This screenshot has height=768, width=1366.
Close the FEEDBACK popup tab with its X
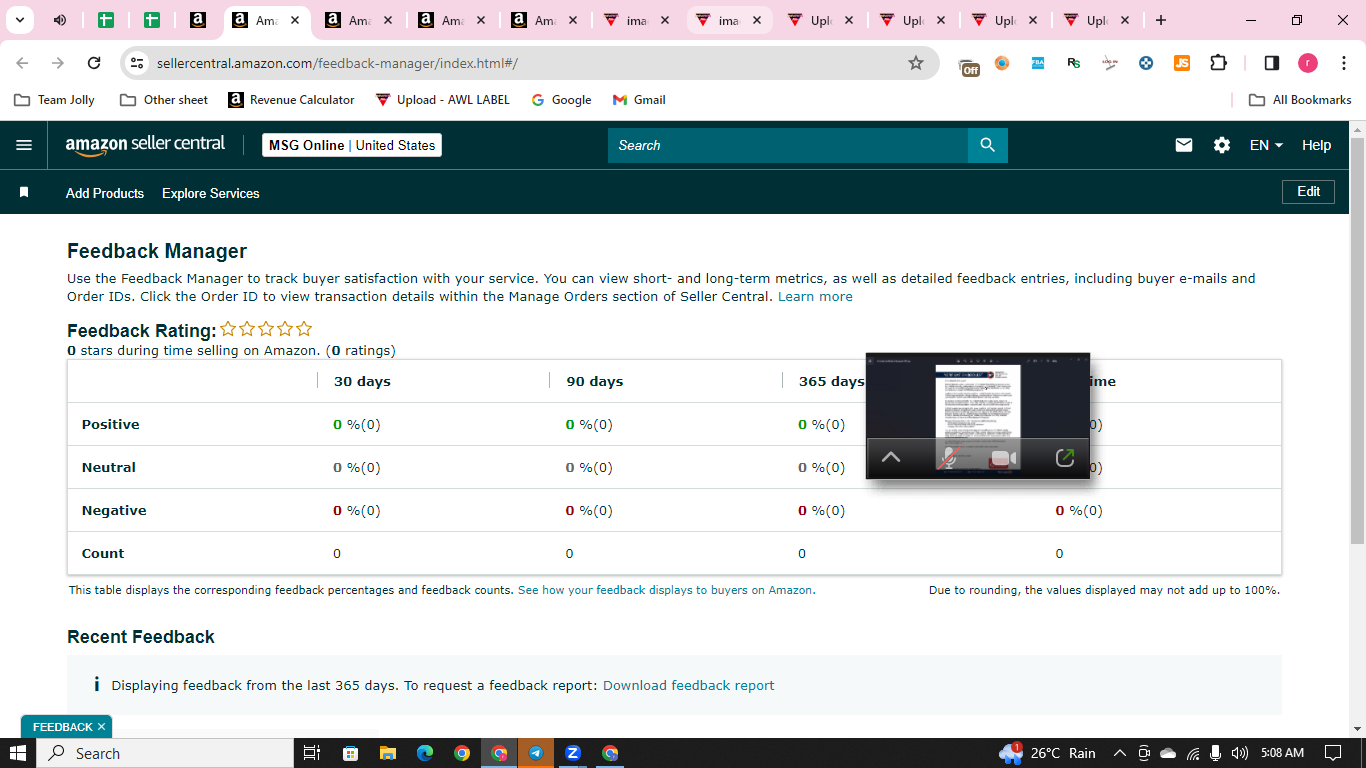[x=101, y=727]
